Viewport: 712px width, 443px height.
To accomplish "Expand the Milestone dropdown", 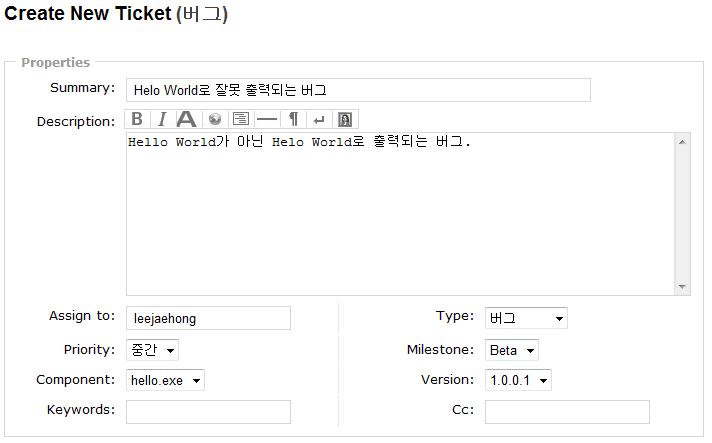I will coord(512,350).
